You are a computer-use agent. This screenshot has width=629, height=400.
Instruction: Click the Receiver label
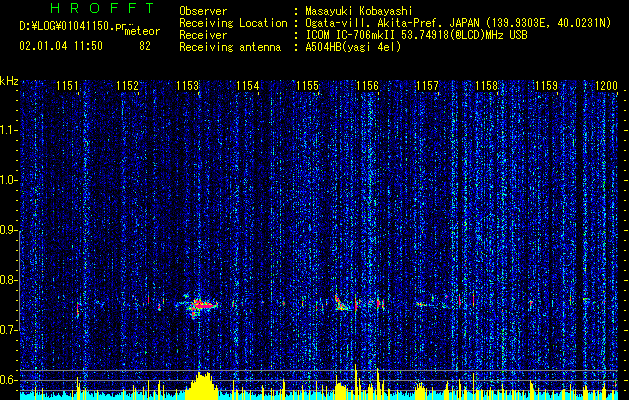point(203,35)
